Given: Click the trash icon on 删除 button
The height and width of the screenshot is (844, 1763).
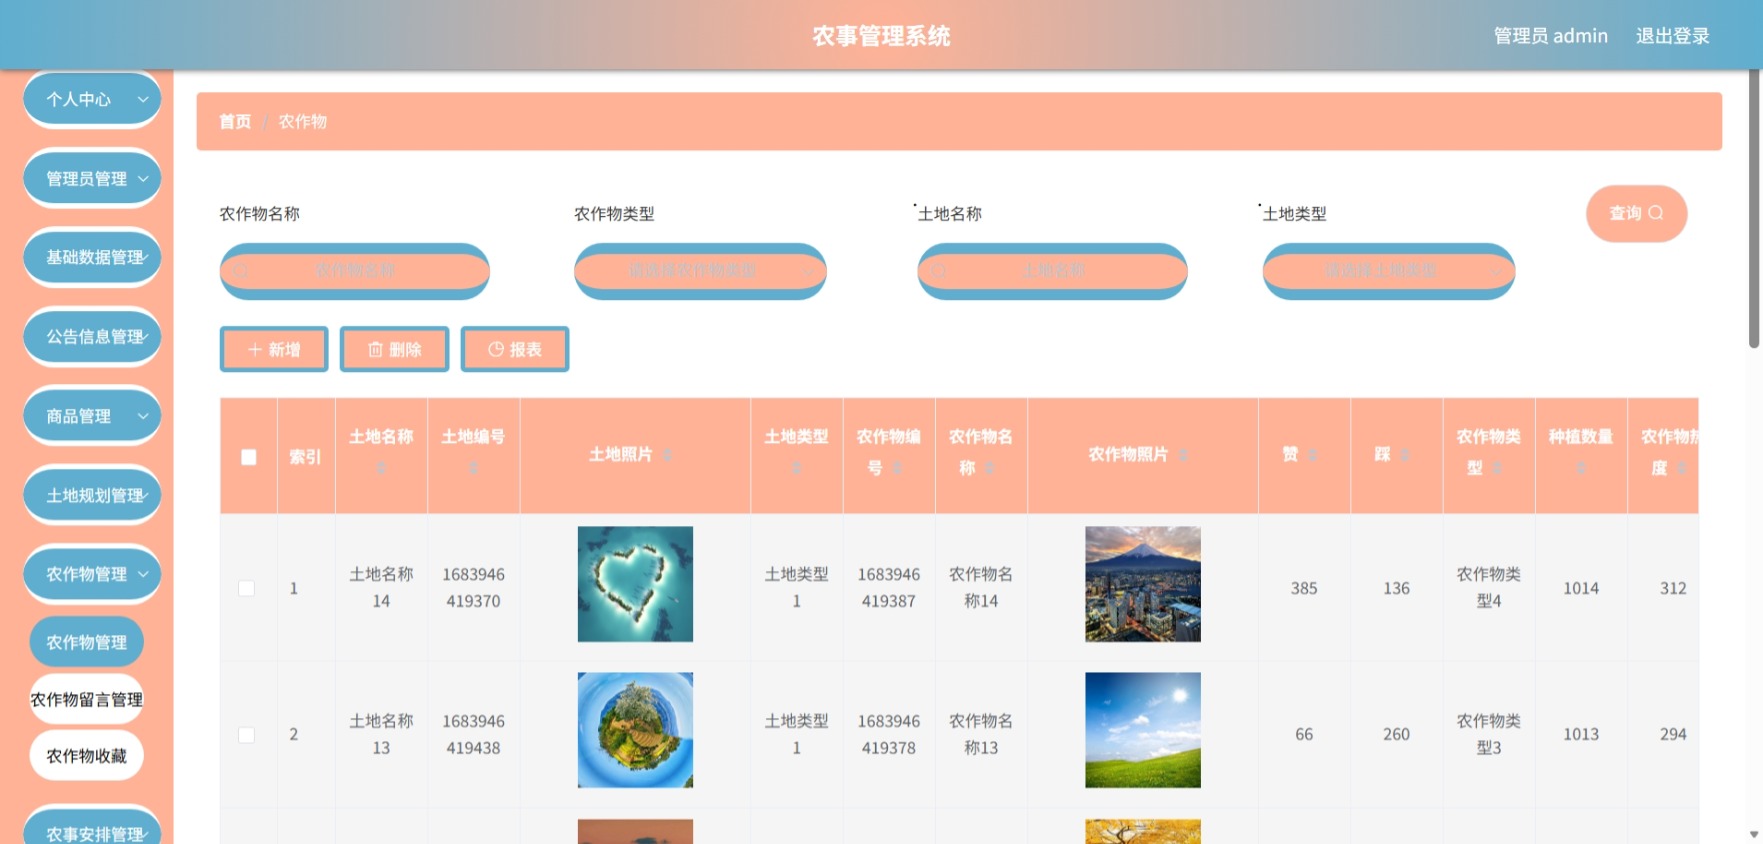Looking at the screenshot, I should (375, 350).
